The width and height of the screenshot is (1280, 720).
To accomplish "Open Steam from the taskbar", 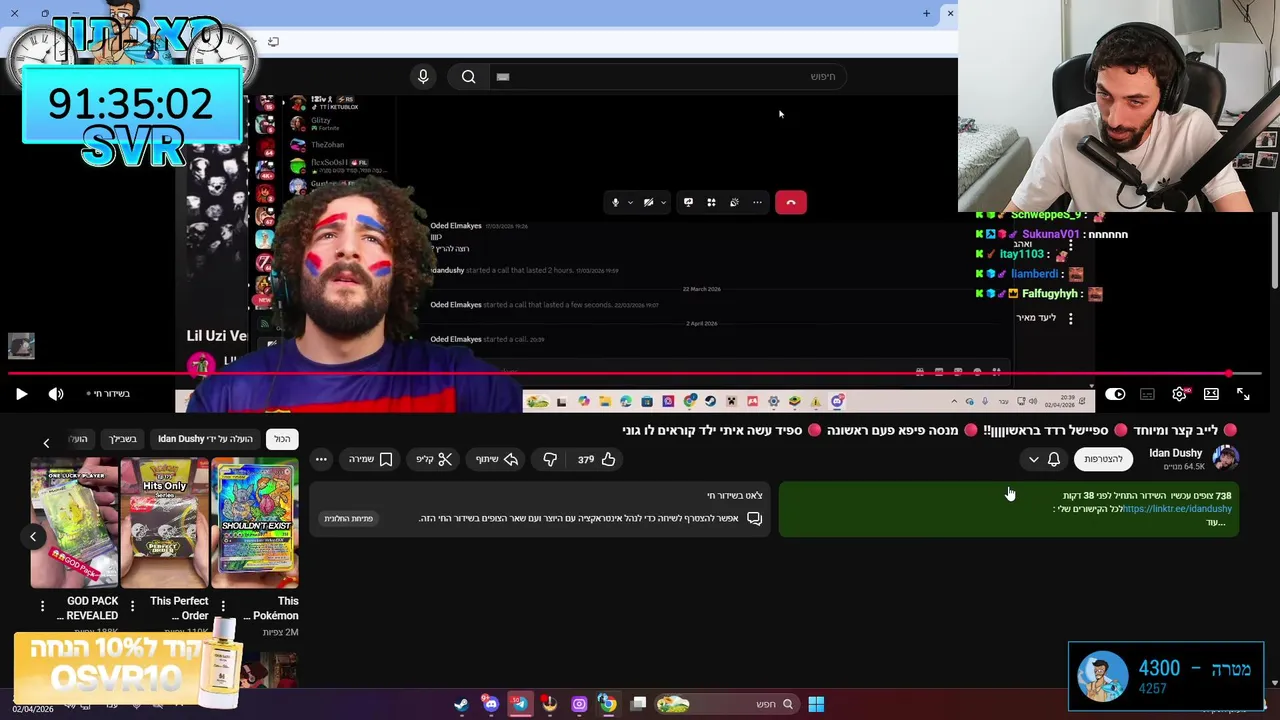I will 461,704.
